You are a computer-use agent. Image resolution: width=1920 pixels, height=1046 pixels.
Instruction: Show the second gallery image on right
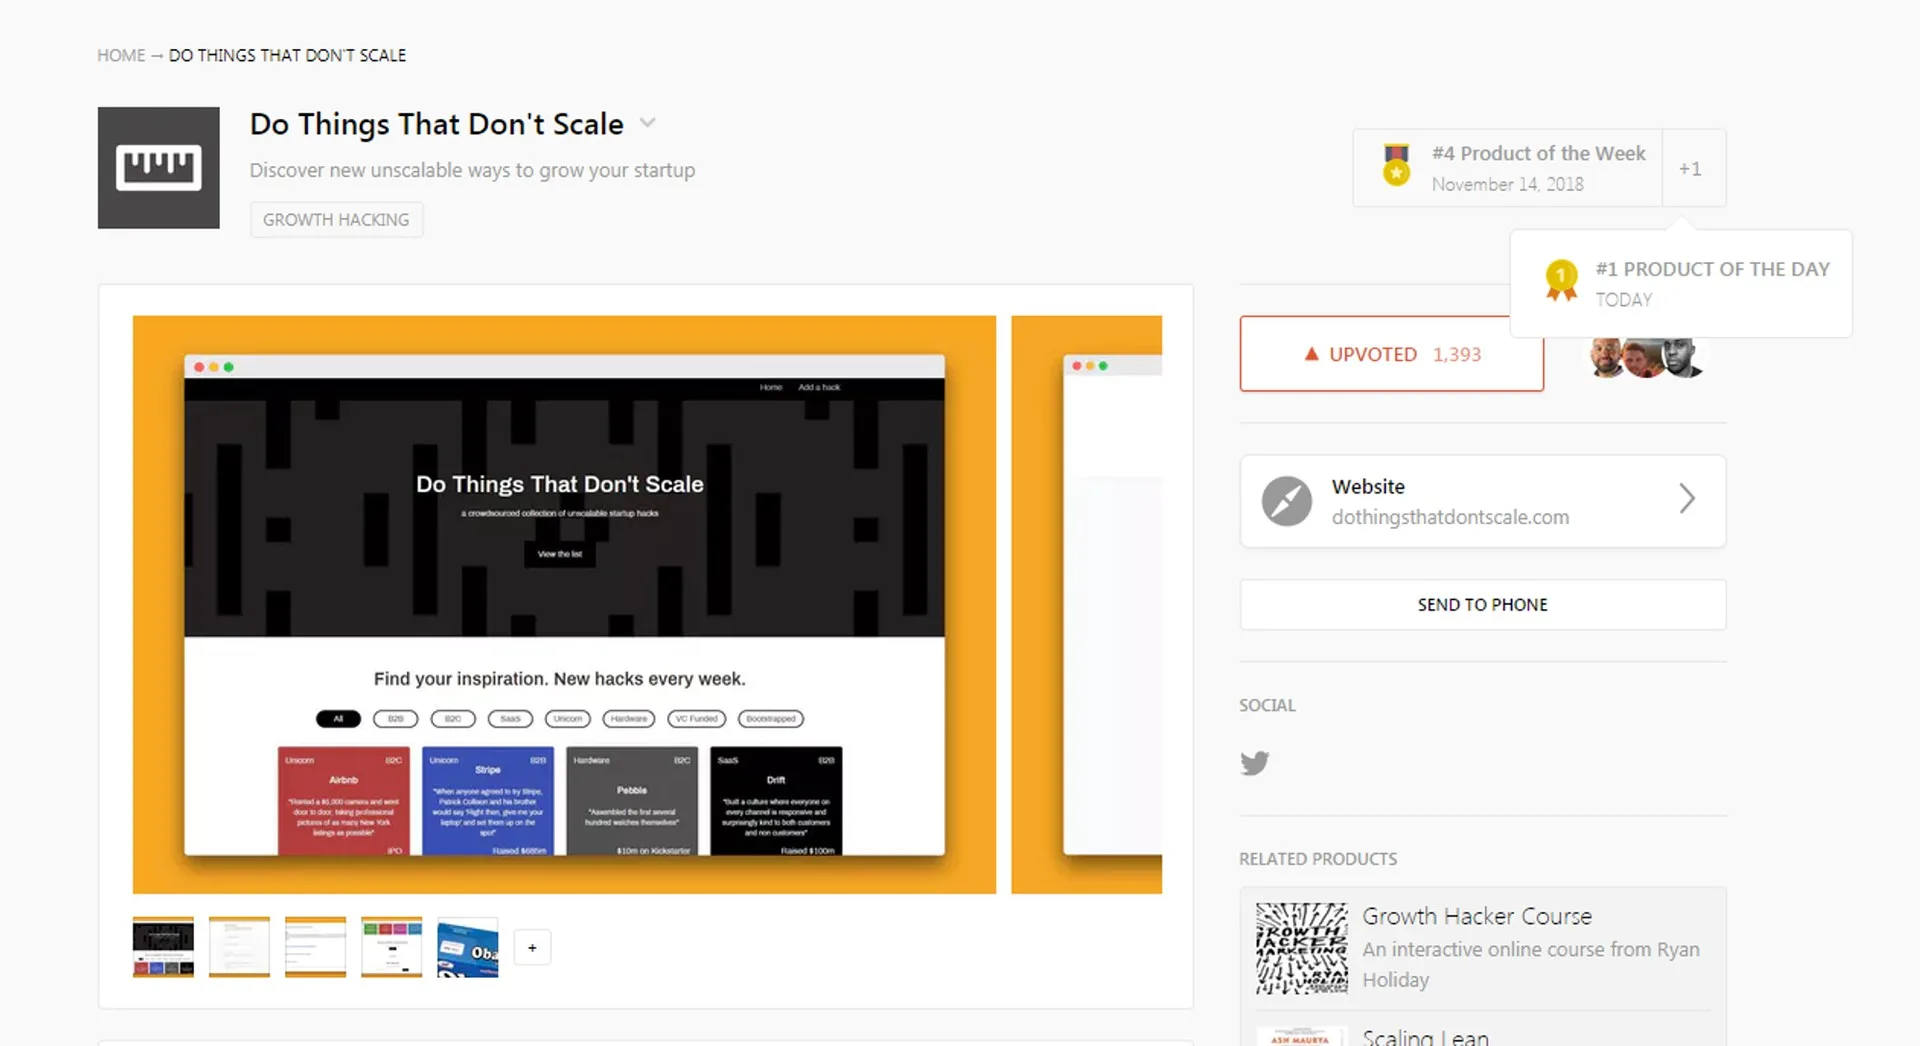pos(1087,605)
